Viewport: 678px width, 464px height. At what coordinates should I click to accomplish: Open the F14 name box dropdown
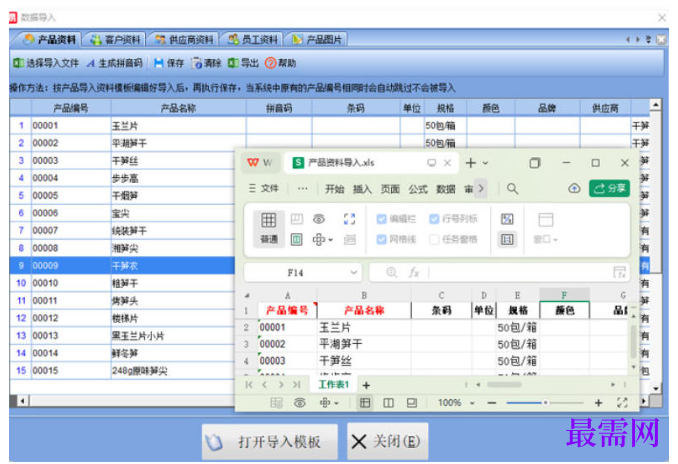354,272
